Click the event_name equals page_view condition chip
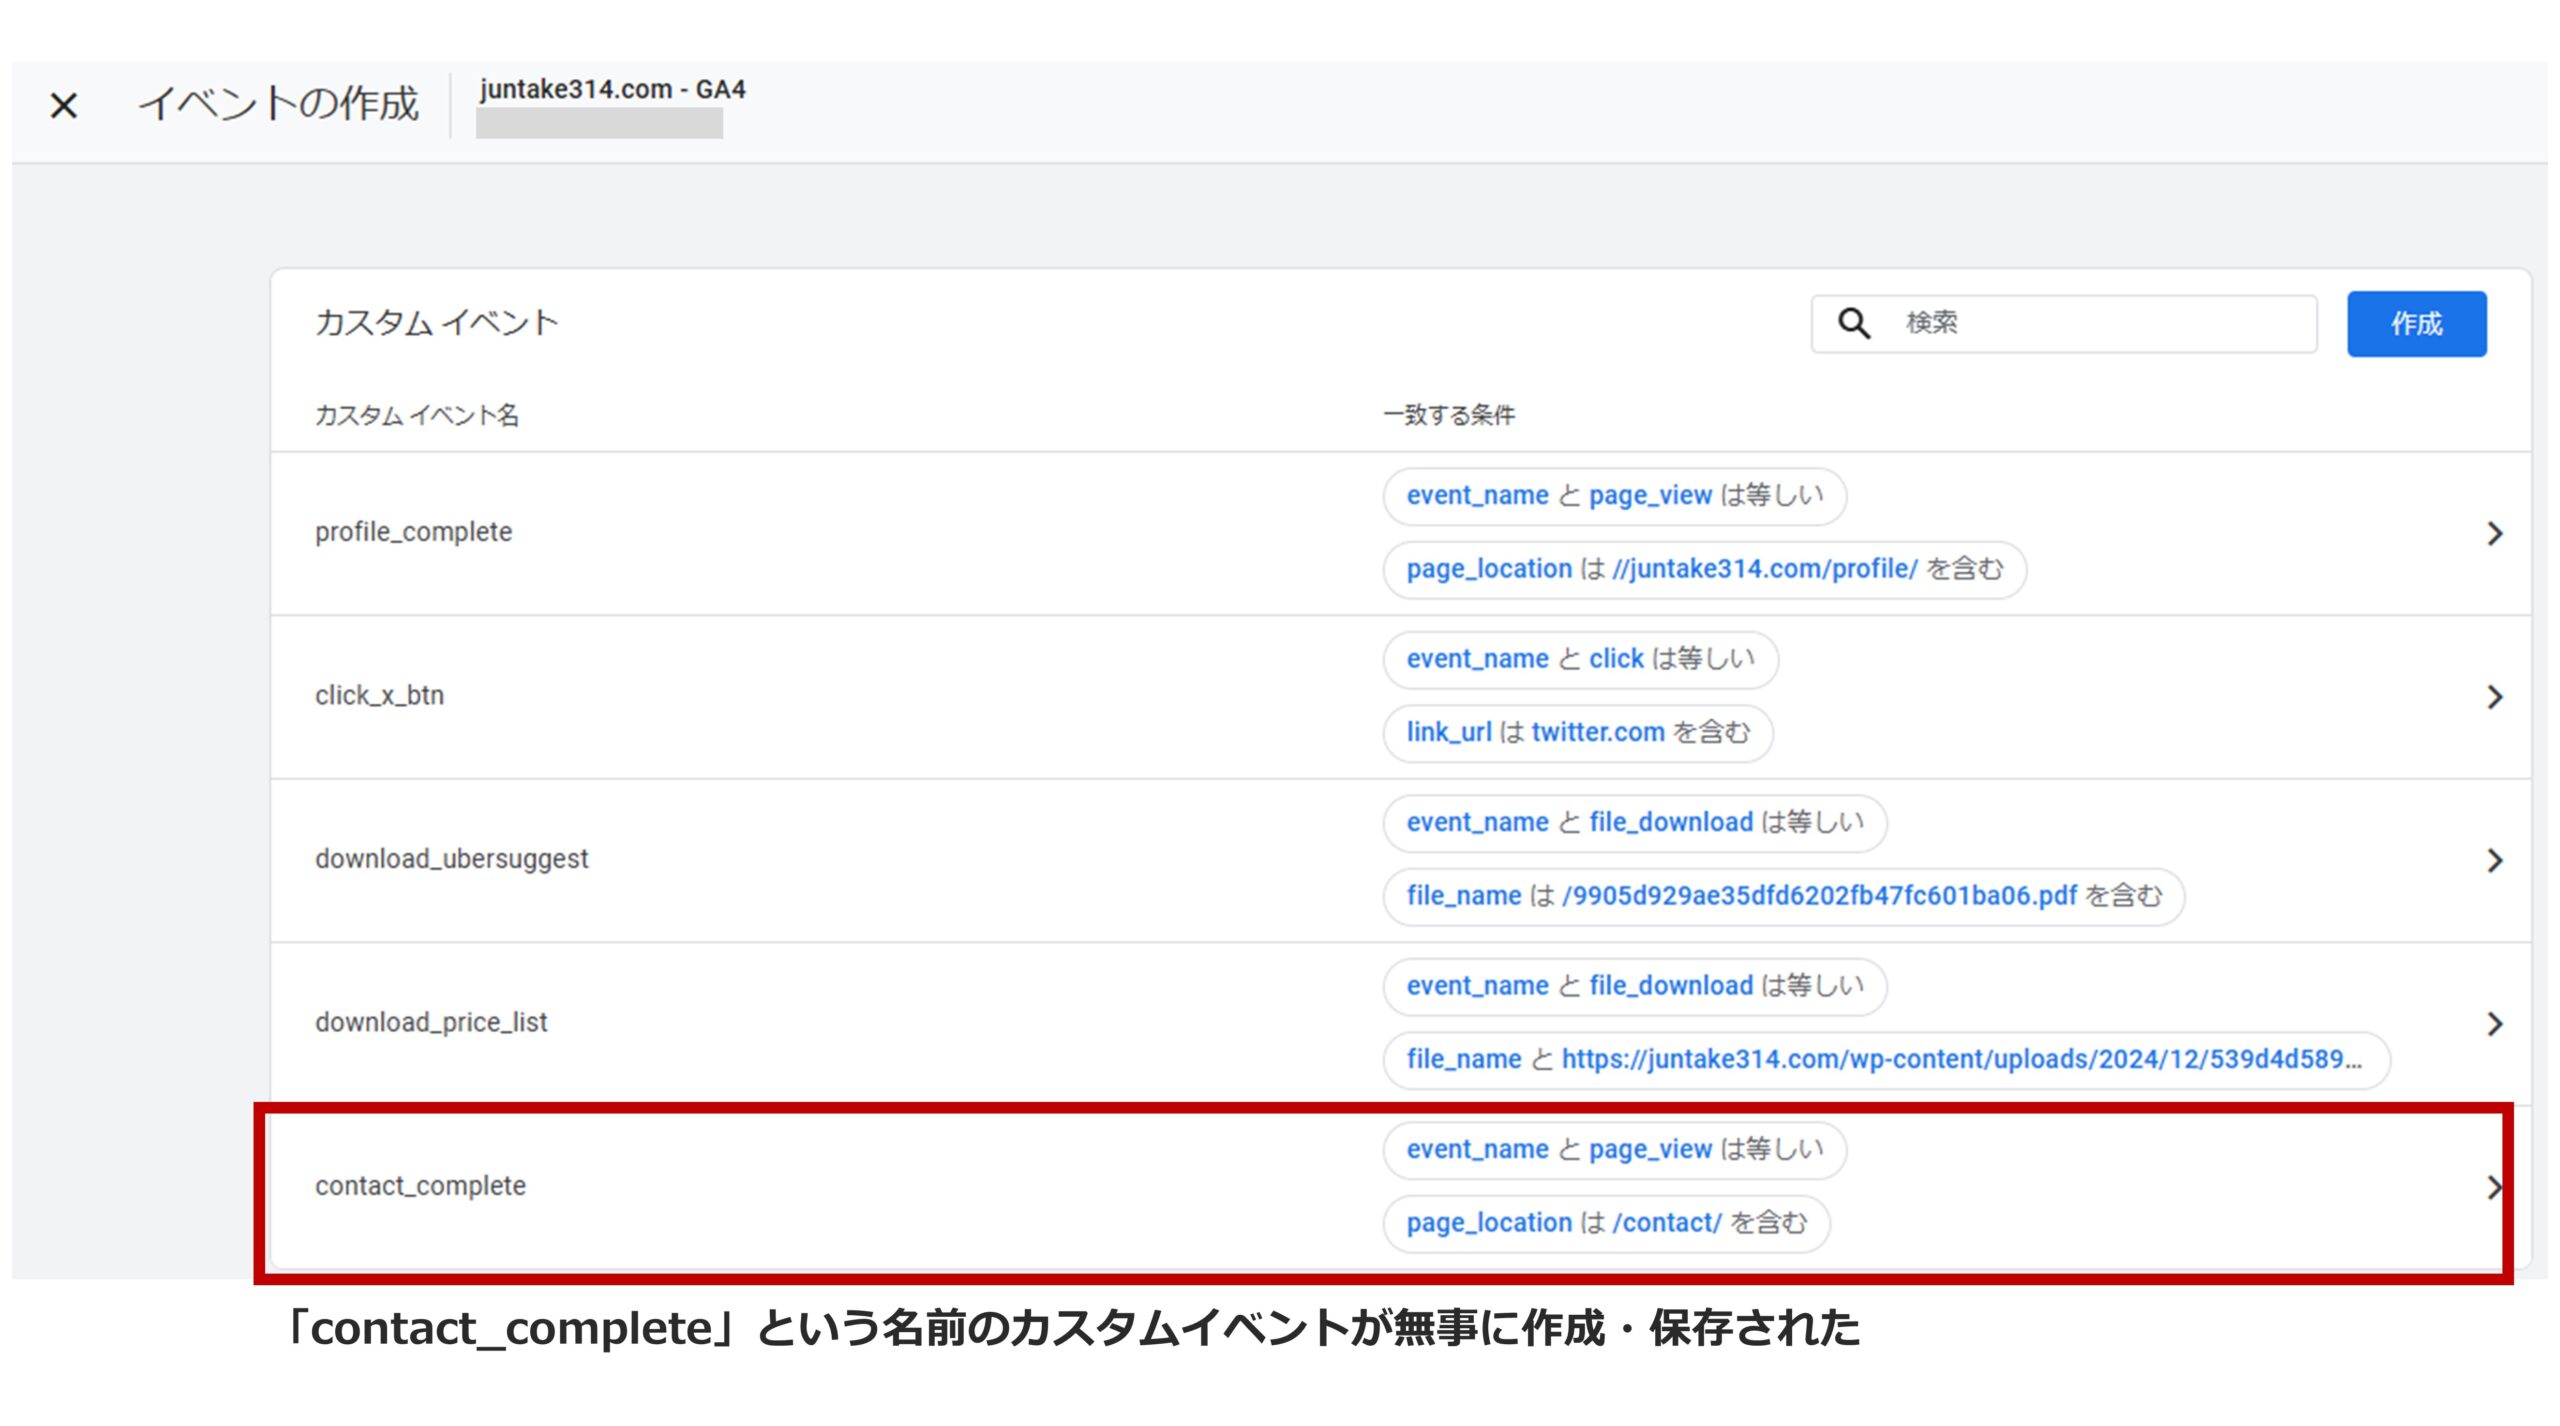 pos(1614,495)
